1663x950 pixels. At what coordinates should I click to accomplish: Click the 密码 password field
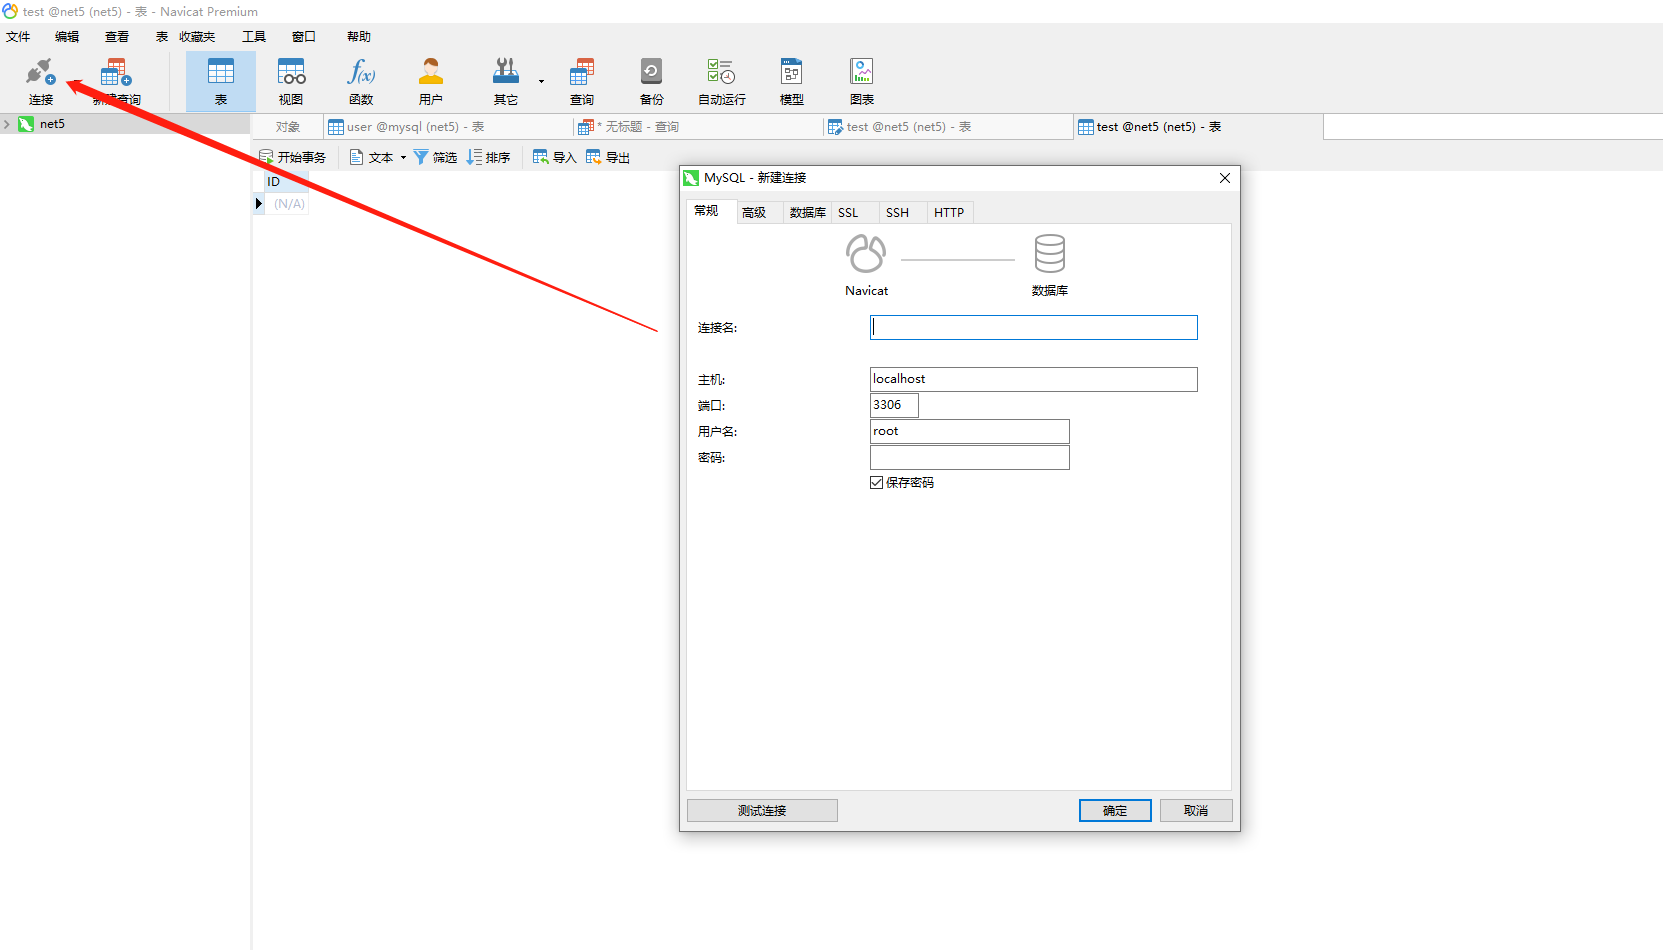pyautogui.click(x=970, y=457)
